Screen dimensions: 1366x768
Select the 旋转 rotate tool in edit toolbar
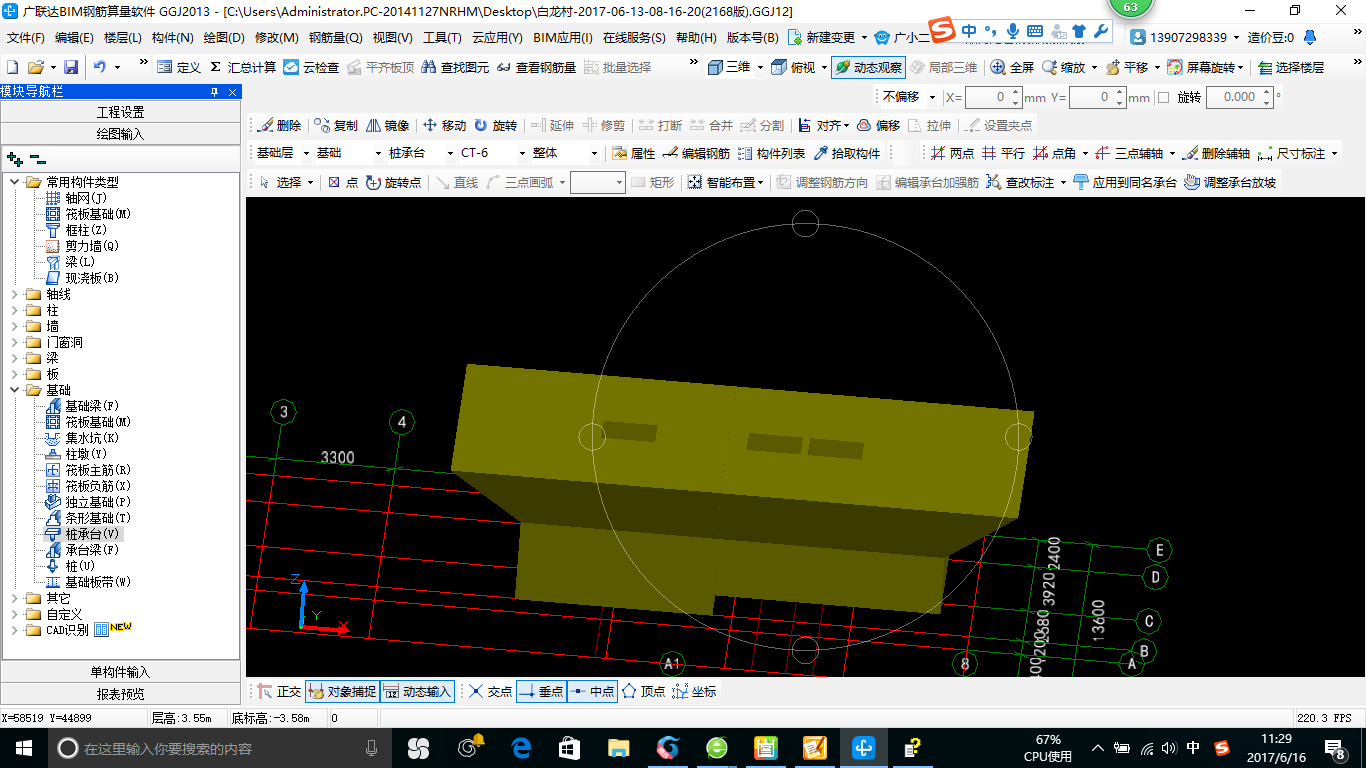coord(496,125)
